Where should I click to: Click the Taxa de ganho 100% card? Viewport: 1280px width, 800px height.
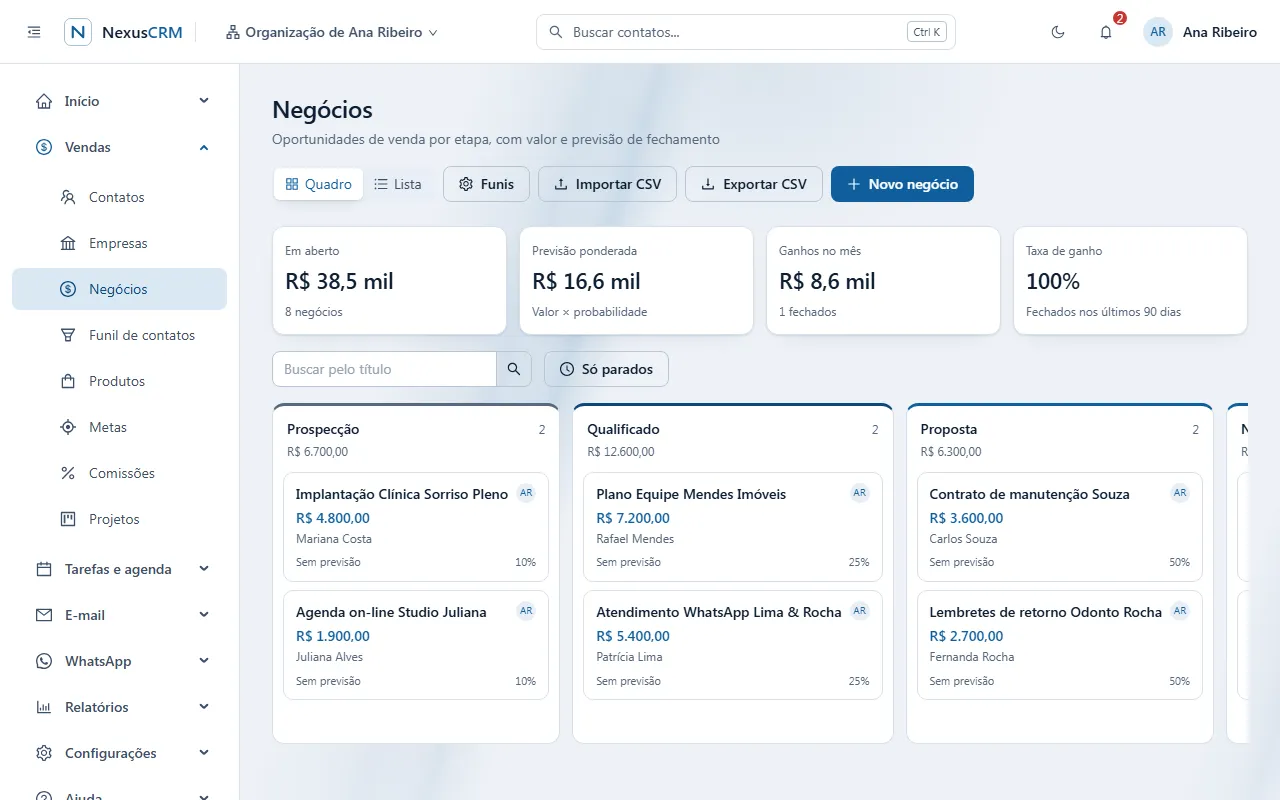pyautogui.click(x=1130, y=280)
